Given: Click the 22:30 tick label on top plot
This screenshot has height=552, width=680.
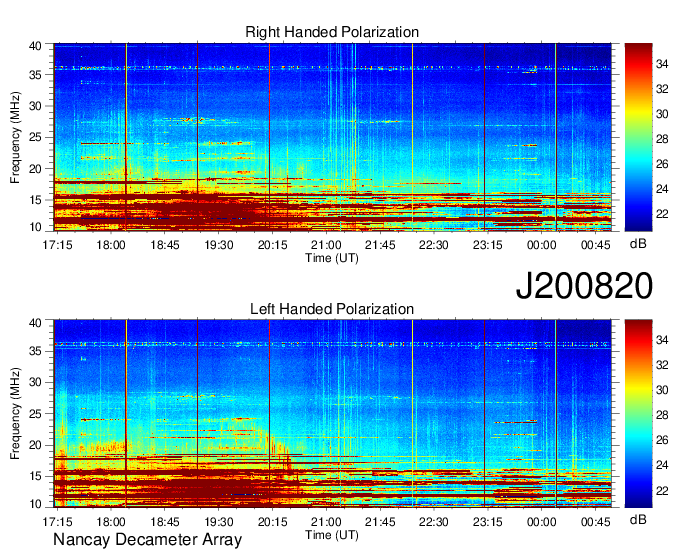Looking at the screenshot, I should [x=434, y=245].
